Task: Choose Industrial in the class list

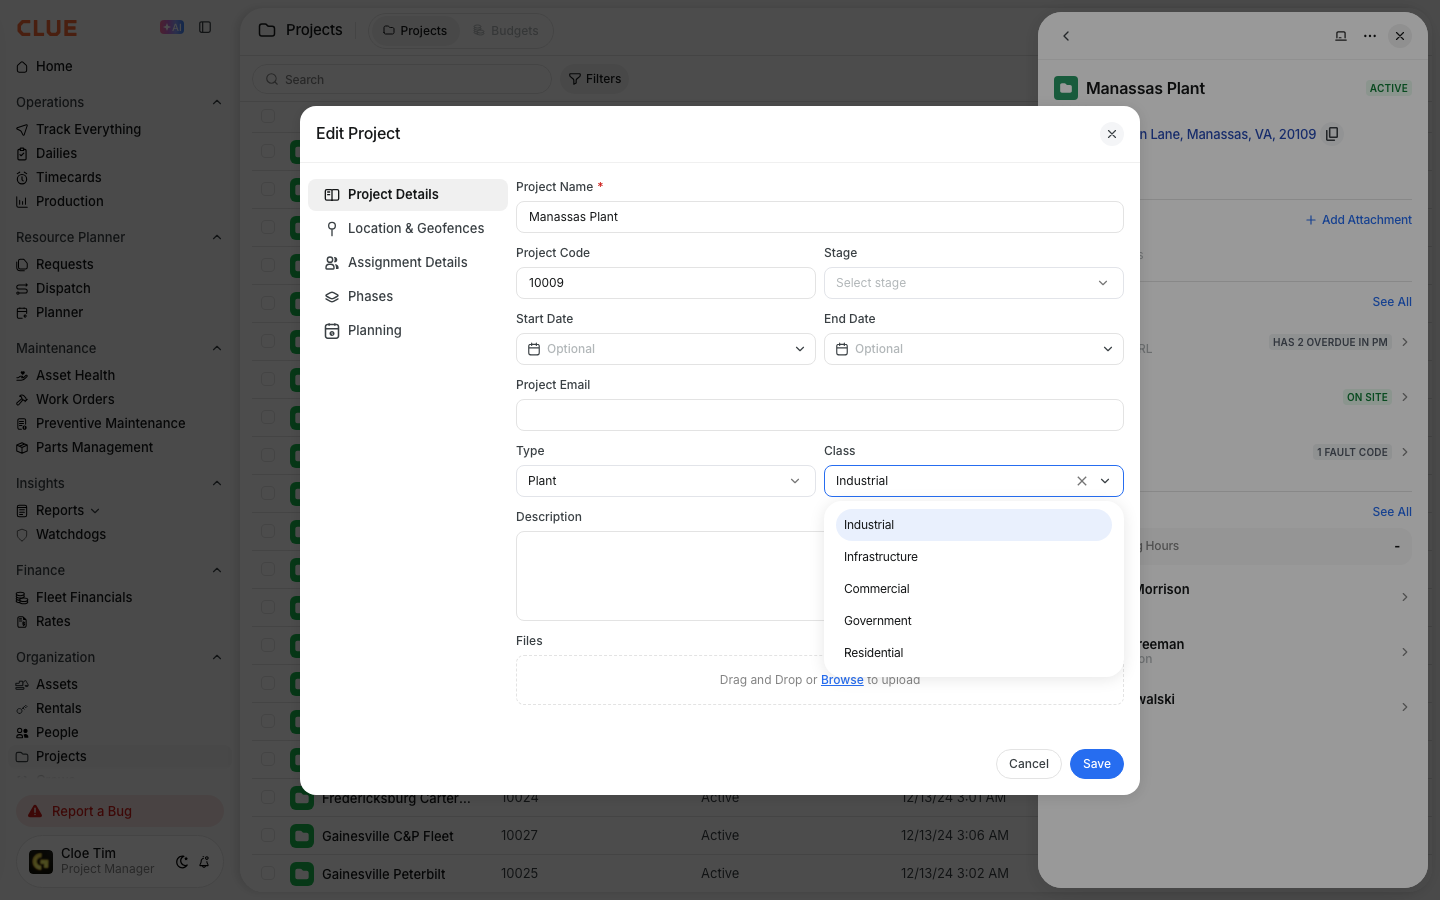Action: pyautogui.click(x=974, y=525)
